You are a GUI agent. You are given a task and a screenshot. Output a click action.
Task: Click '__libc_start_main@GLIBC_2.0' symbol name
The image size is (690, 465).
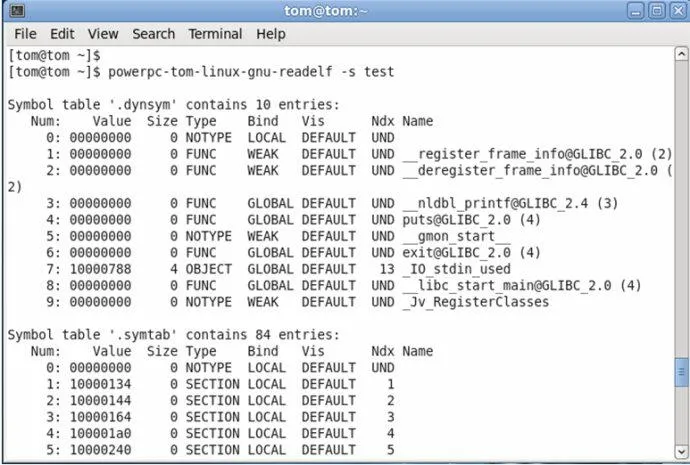[x=506, y=286]
